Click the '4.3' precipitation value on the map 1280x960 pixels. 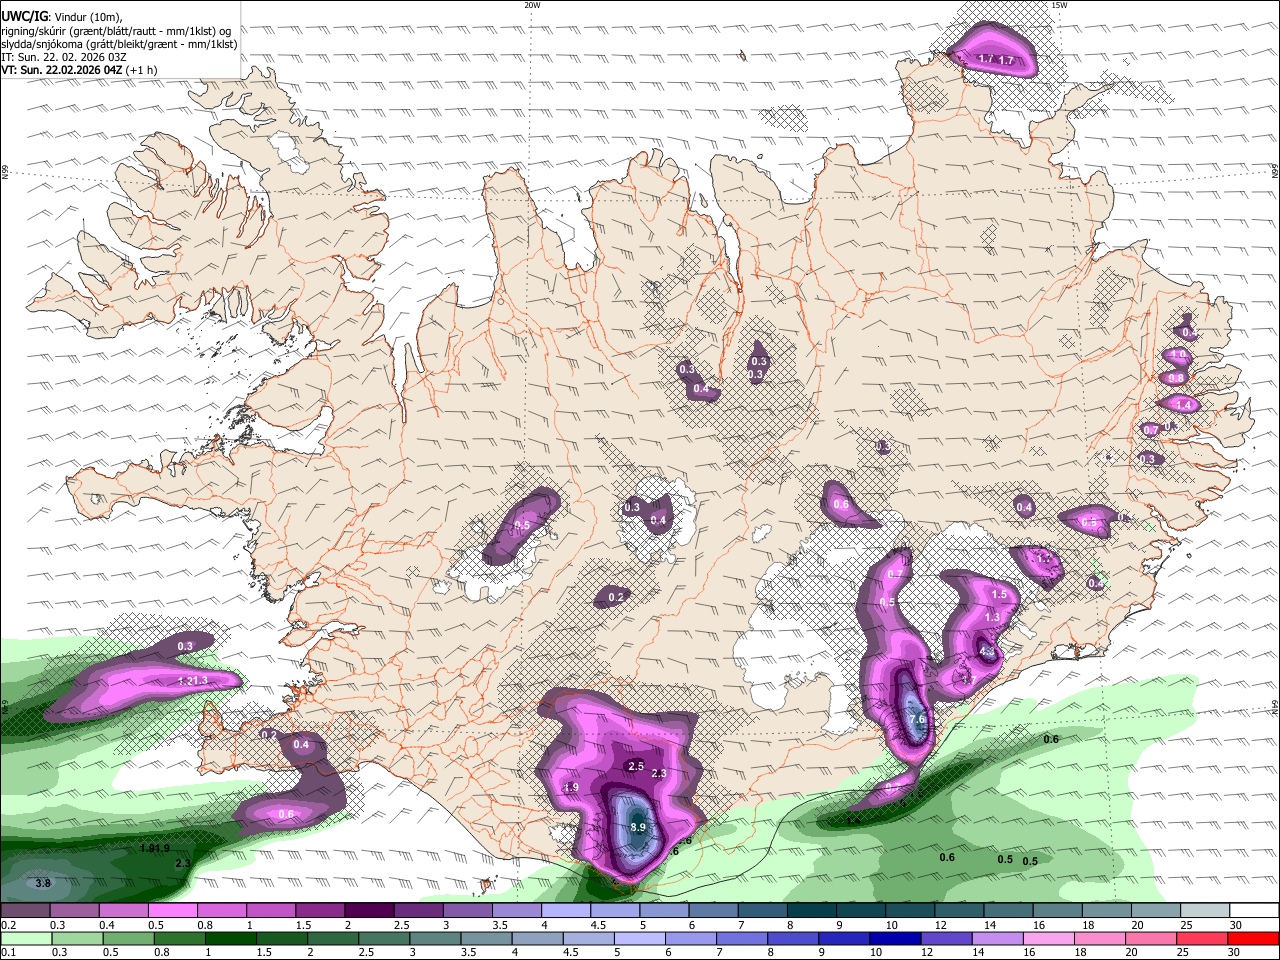click(x=987, y=651)
